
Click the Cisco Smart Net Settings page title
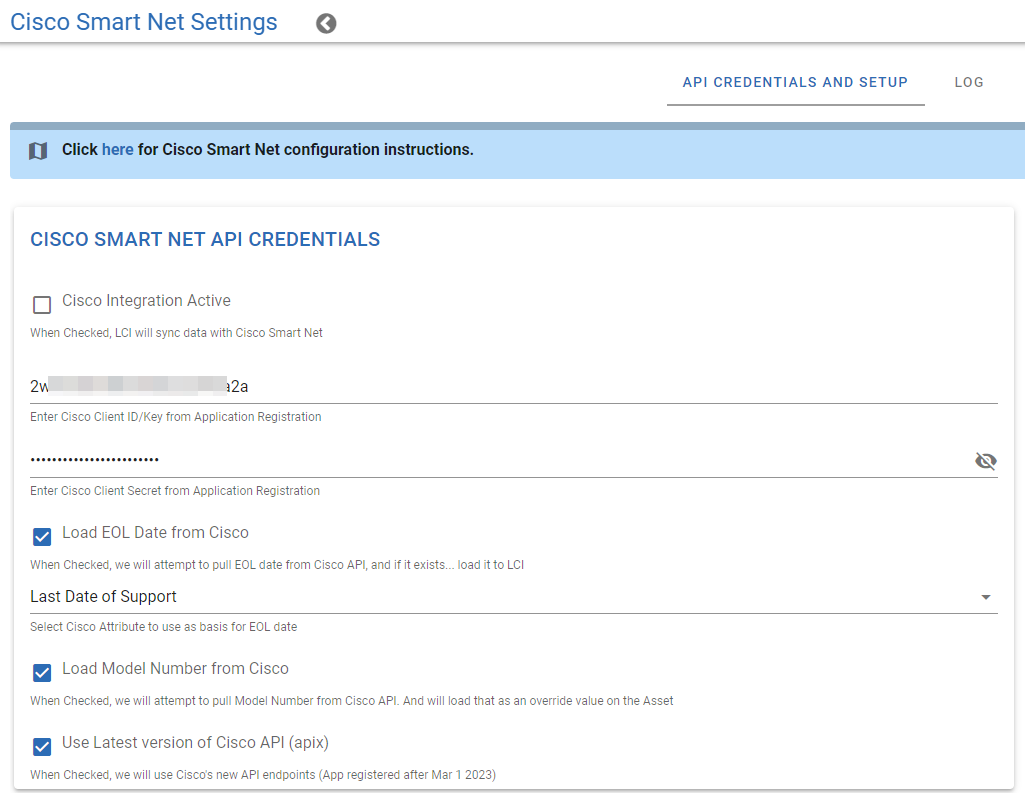143,22
